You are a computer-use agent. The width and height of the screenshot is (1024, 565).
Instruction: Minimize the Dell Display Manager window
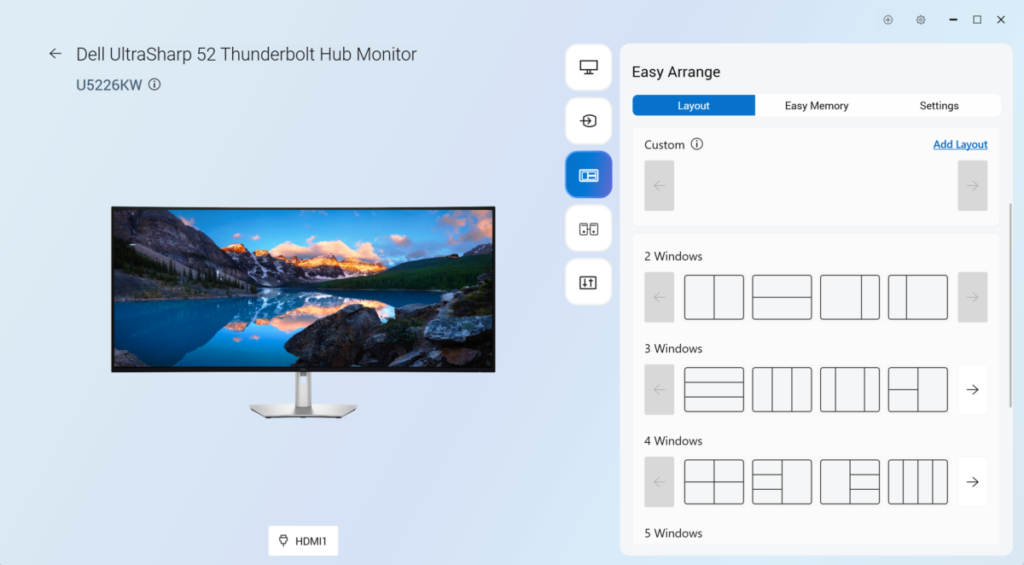(x=953, y=20)
